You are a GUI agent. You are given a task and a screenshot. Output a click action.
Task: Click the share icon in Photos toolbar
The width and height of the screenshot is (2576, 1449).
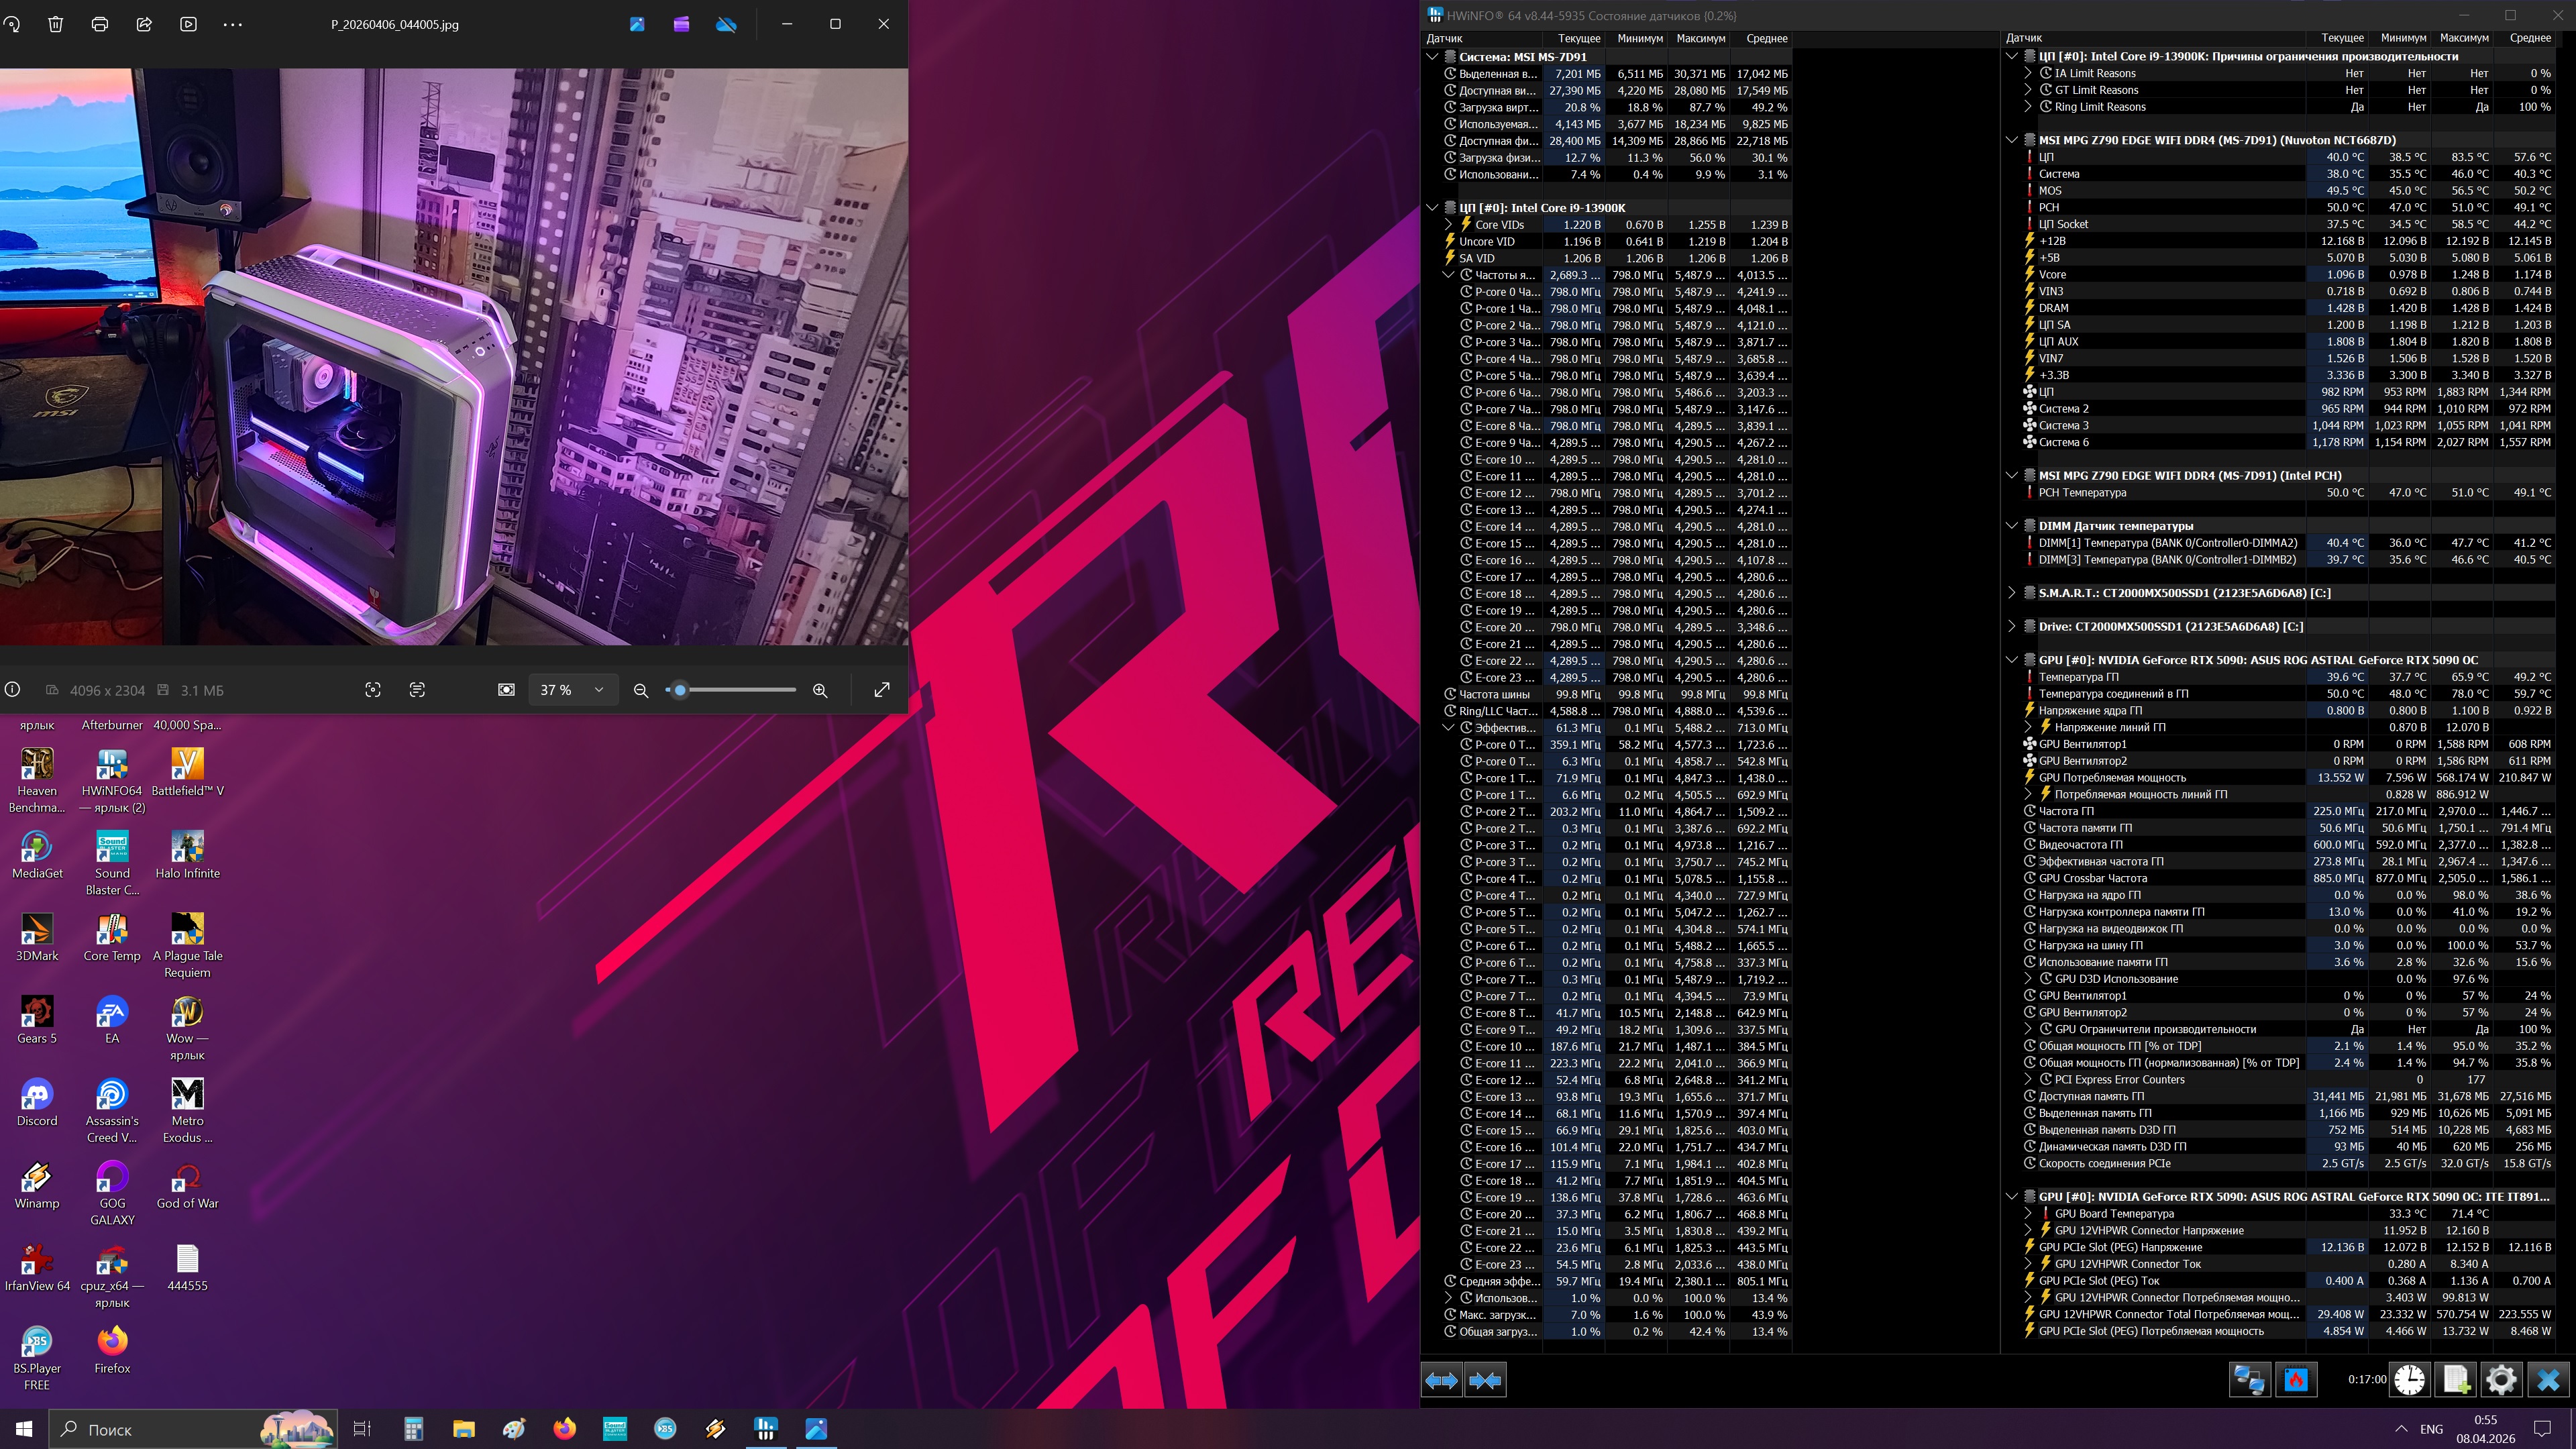(144, 24)
